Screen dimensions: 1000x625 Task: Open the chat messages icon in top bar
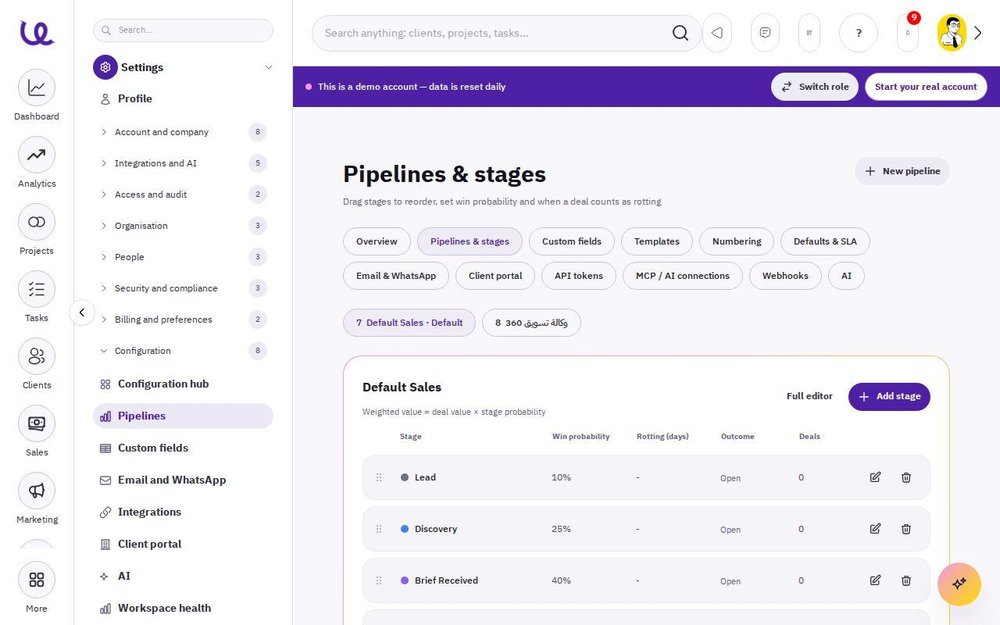(x=765, y=33)
